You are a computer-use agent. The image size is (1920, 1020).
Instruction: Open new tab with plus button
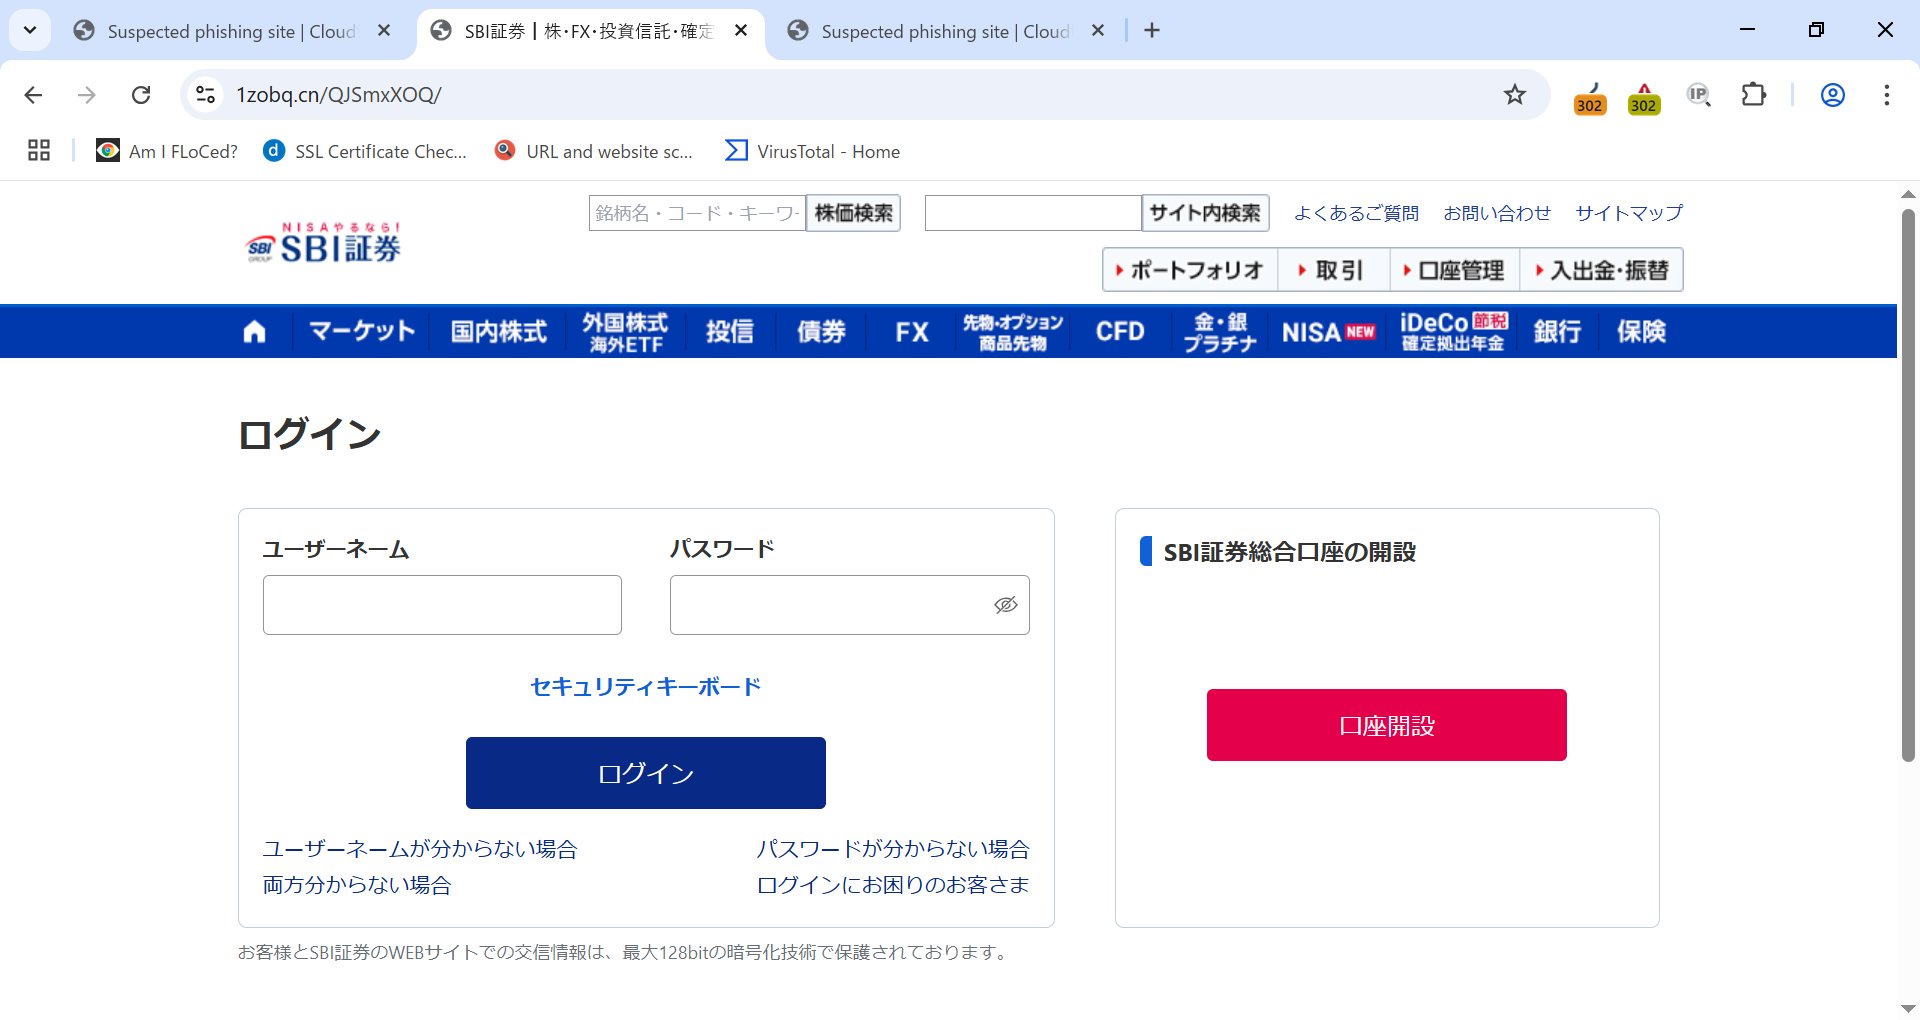tap(1152, 31)
